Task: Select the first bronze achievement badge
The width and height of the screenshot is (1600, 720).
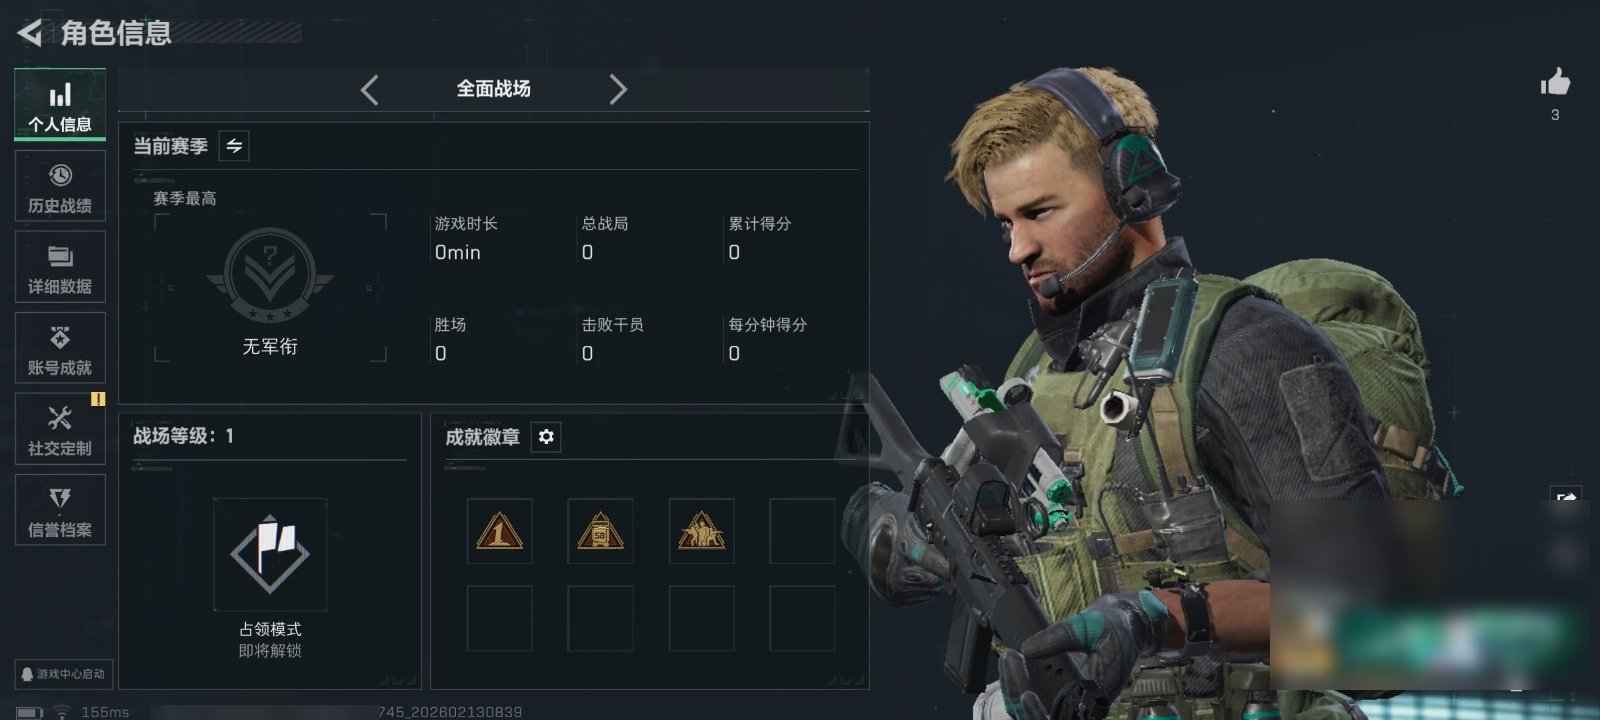Action: 499,531
